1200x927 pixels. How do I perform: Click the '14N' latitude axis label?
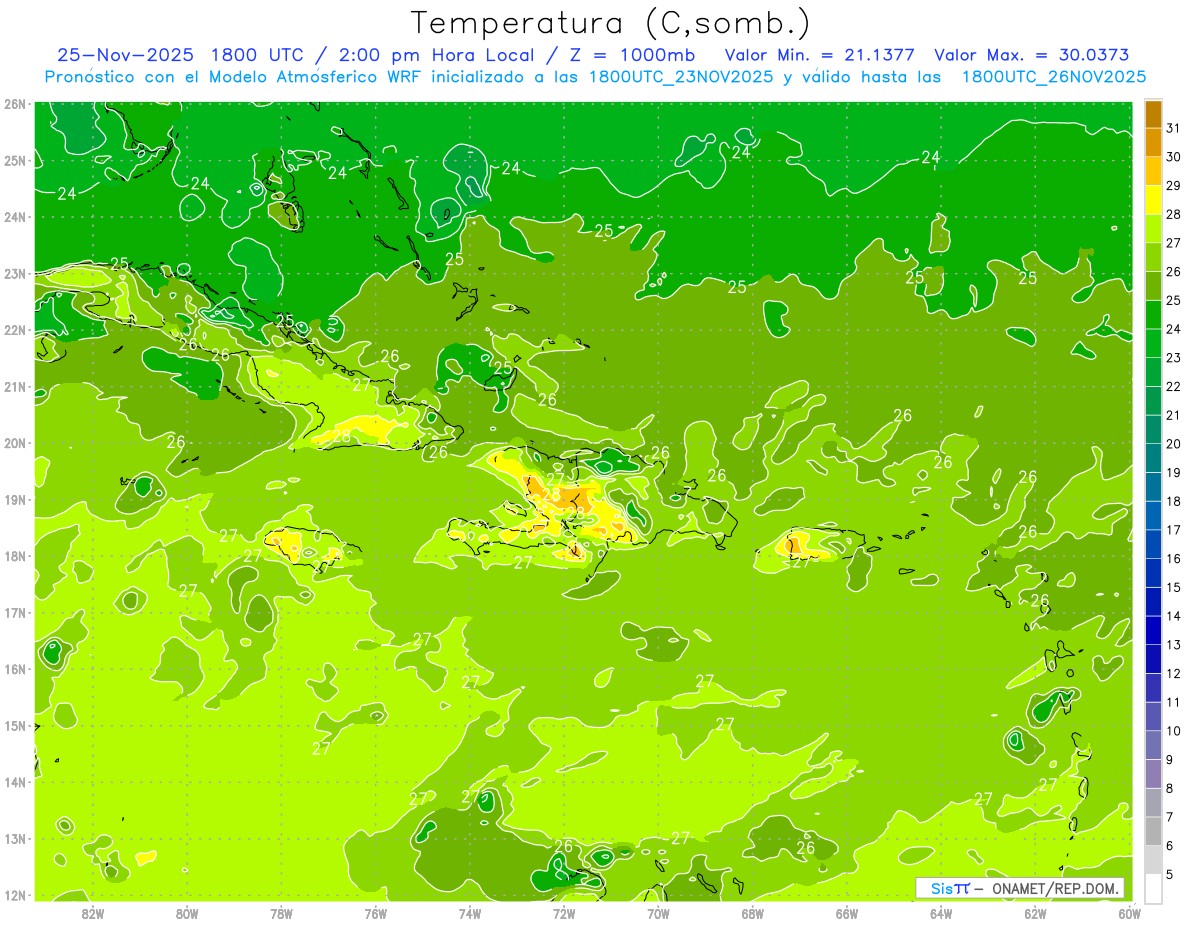point(15,782)
